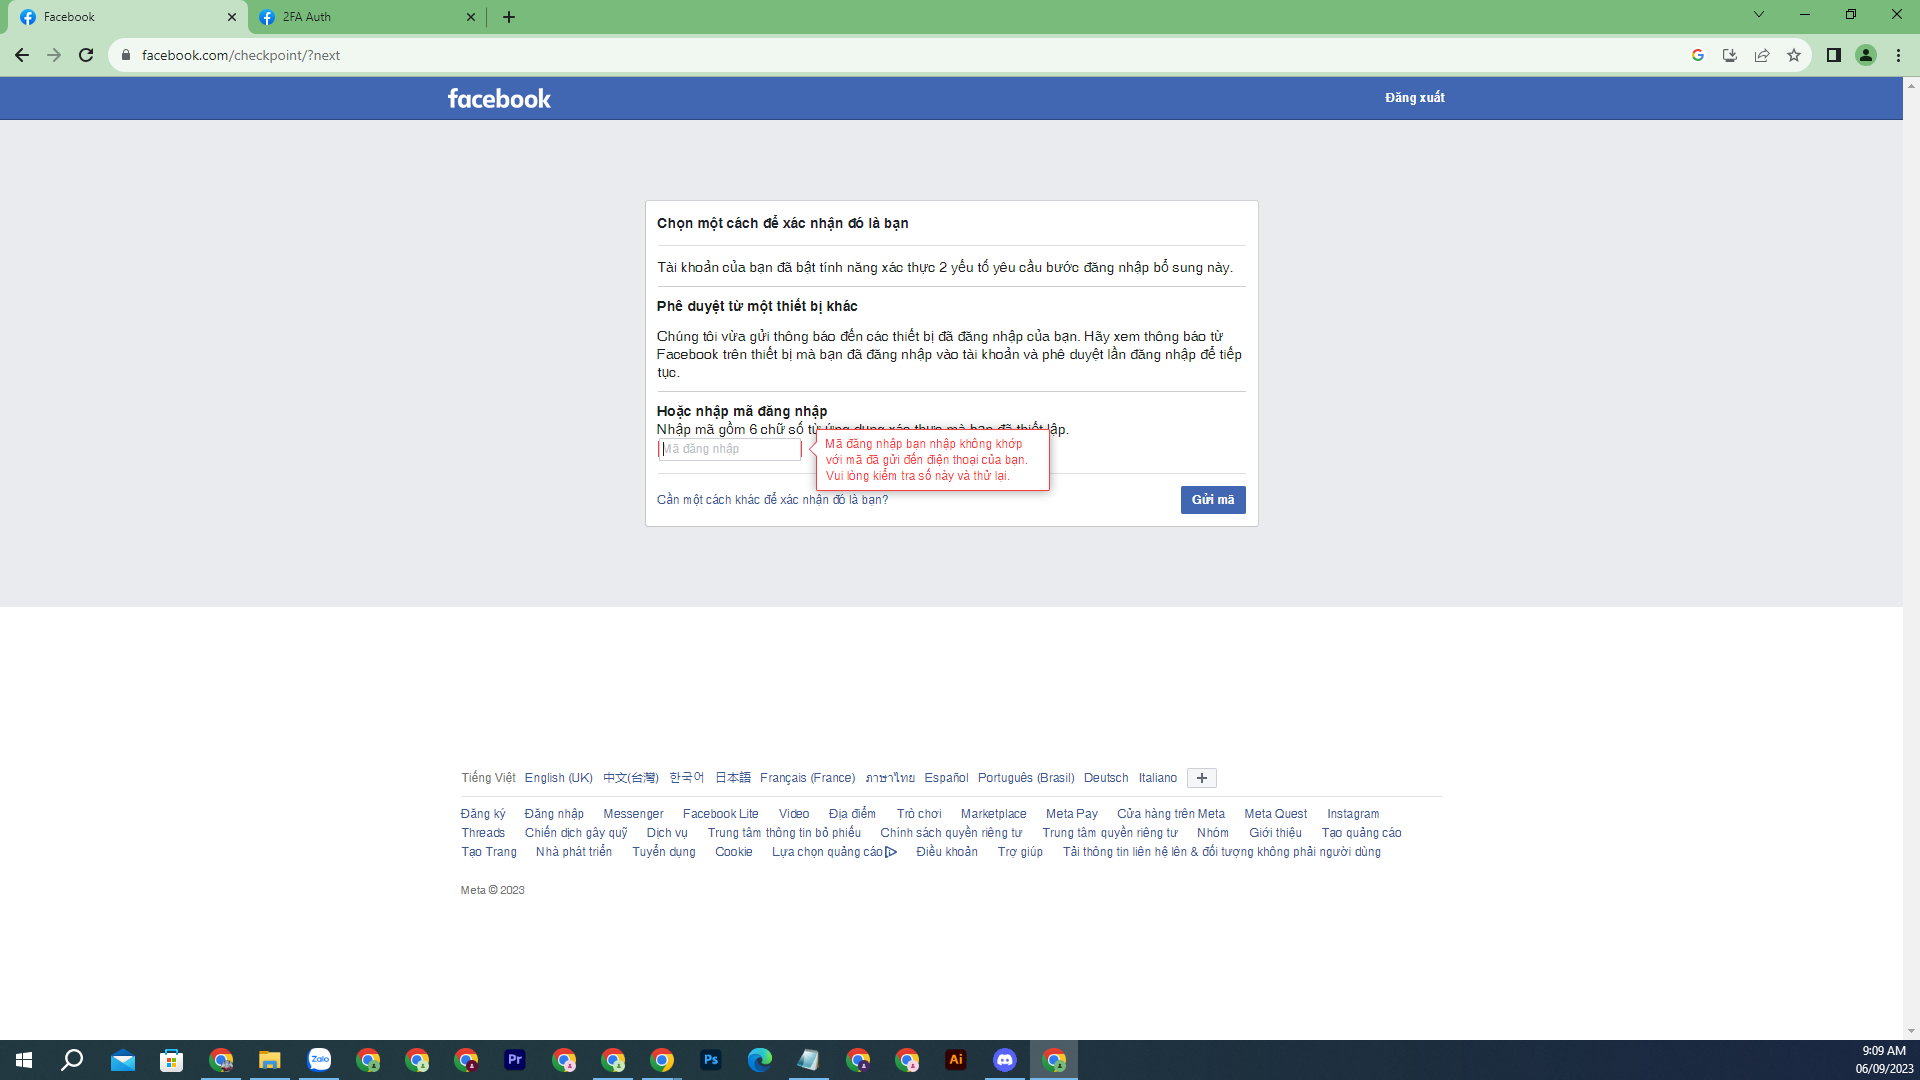Screen dimensions: 1920x1080
Task: Expand the tab search dropdown
Action: tap(1759, 14)
